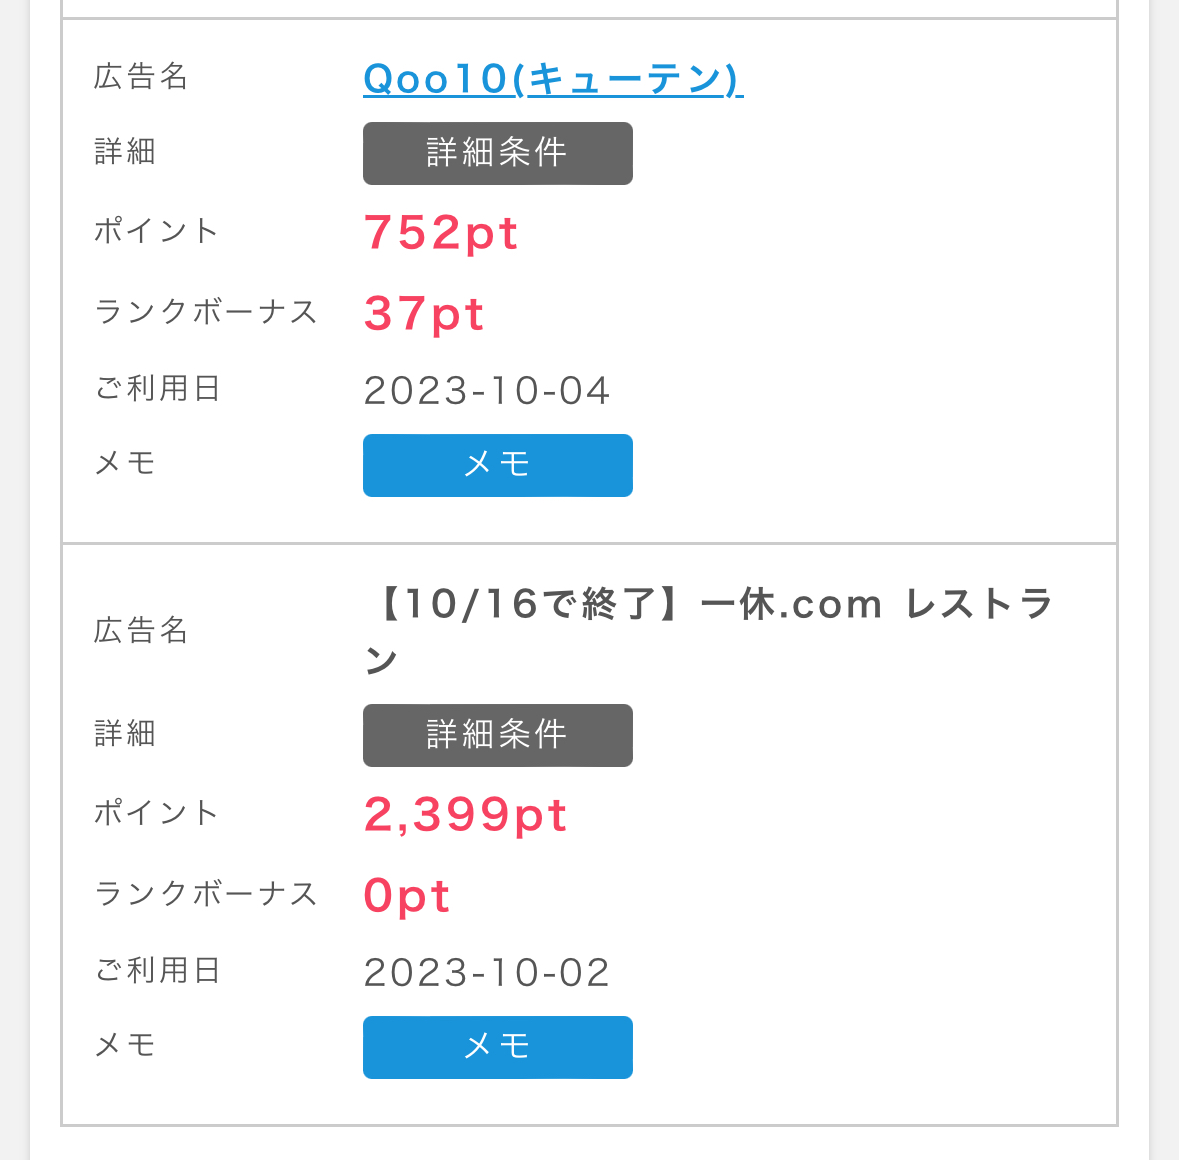This screenshot has height=1160, width=1179.
Task: Click the 2023-10-04 usage date
Action: 487,390
